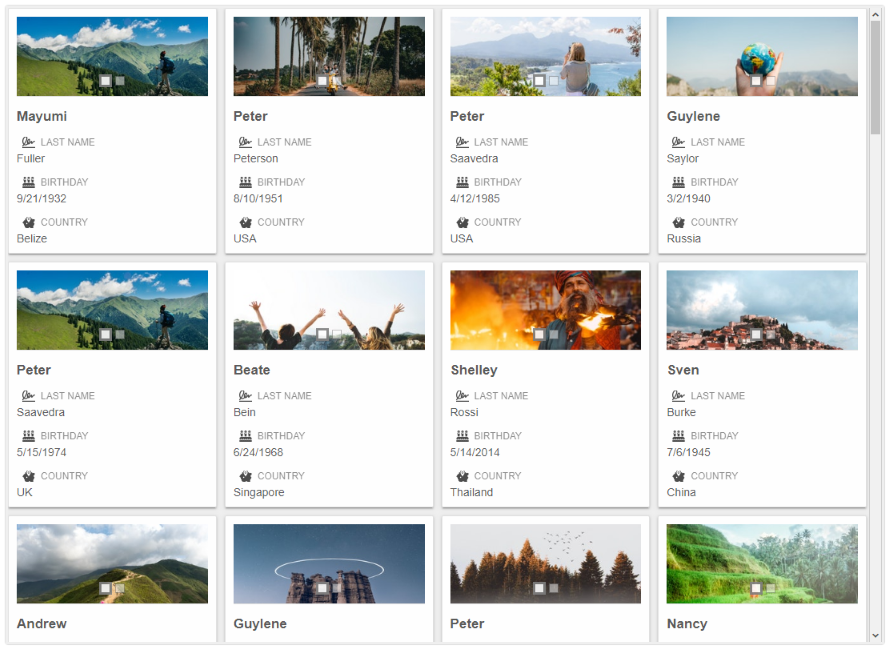Select second indicator on Guylene Saylor's globe photo
The height and width of the screenshot is (650, 890).
point(770,81)
